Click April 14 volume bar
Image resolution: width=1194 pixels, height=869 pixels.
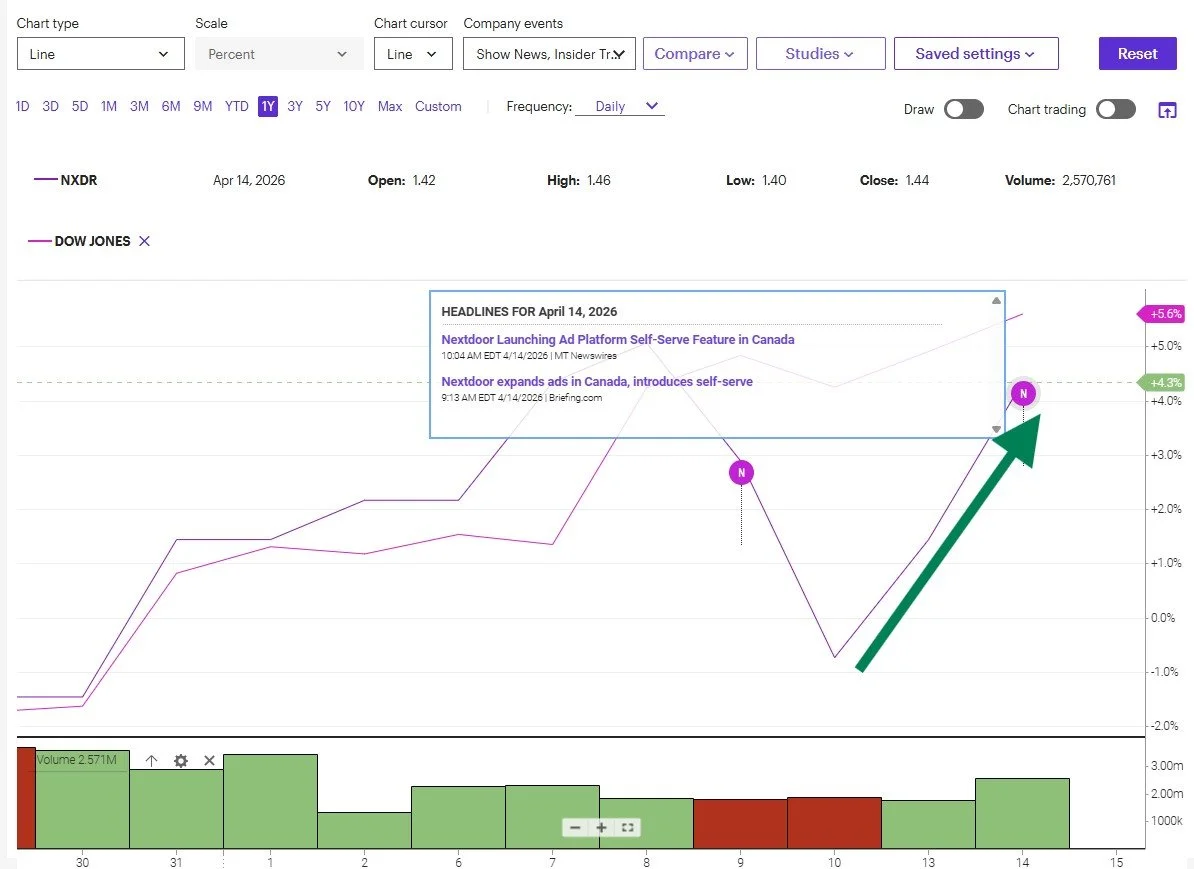[x=1022, y=813]
